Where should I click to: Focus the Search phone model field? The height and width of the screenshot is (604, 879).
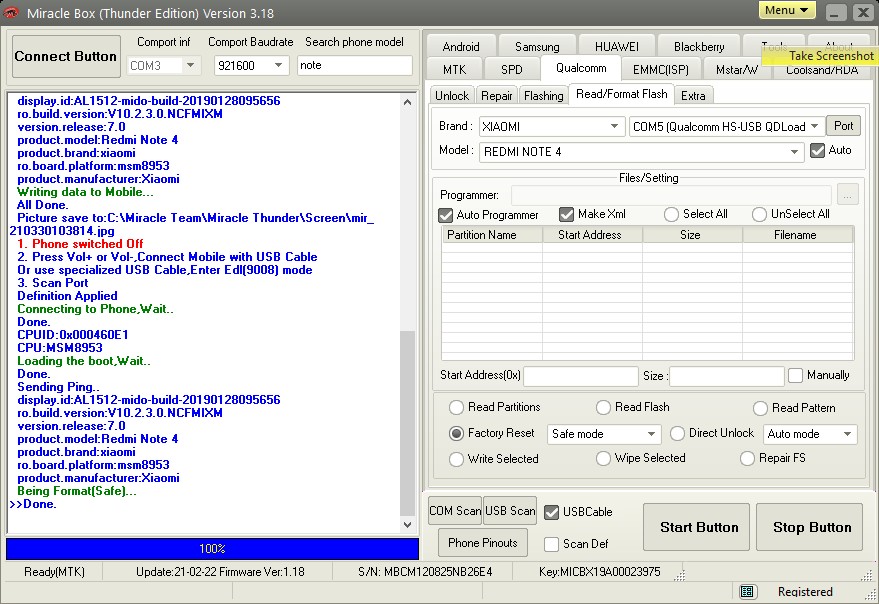click(x=354, y=66)
